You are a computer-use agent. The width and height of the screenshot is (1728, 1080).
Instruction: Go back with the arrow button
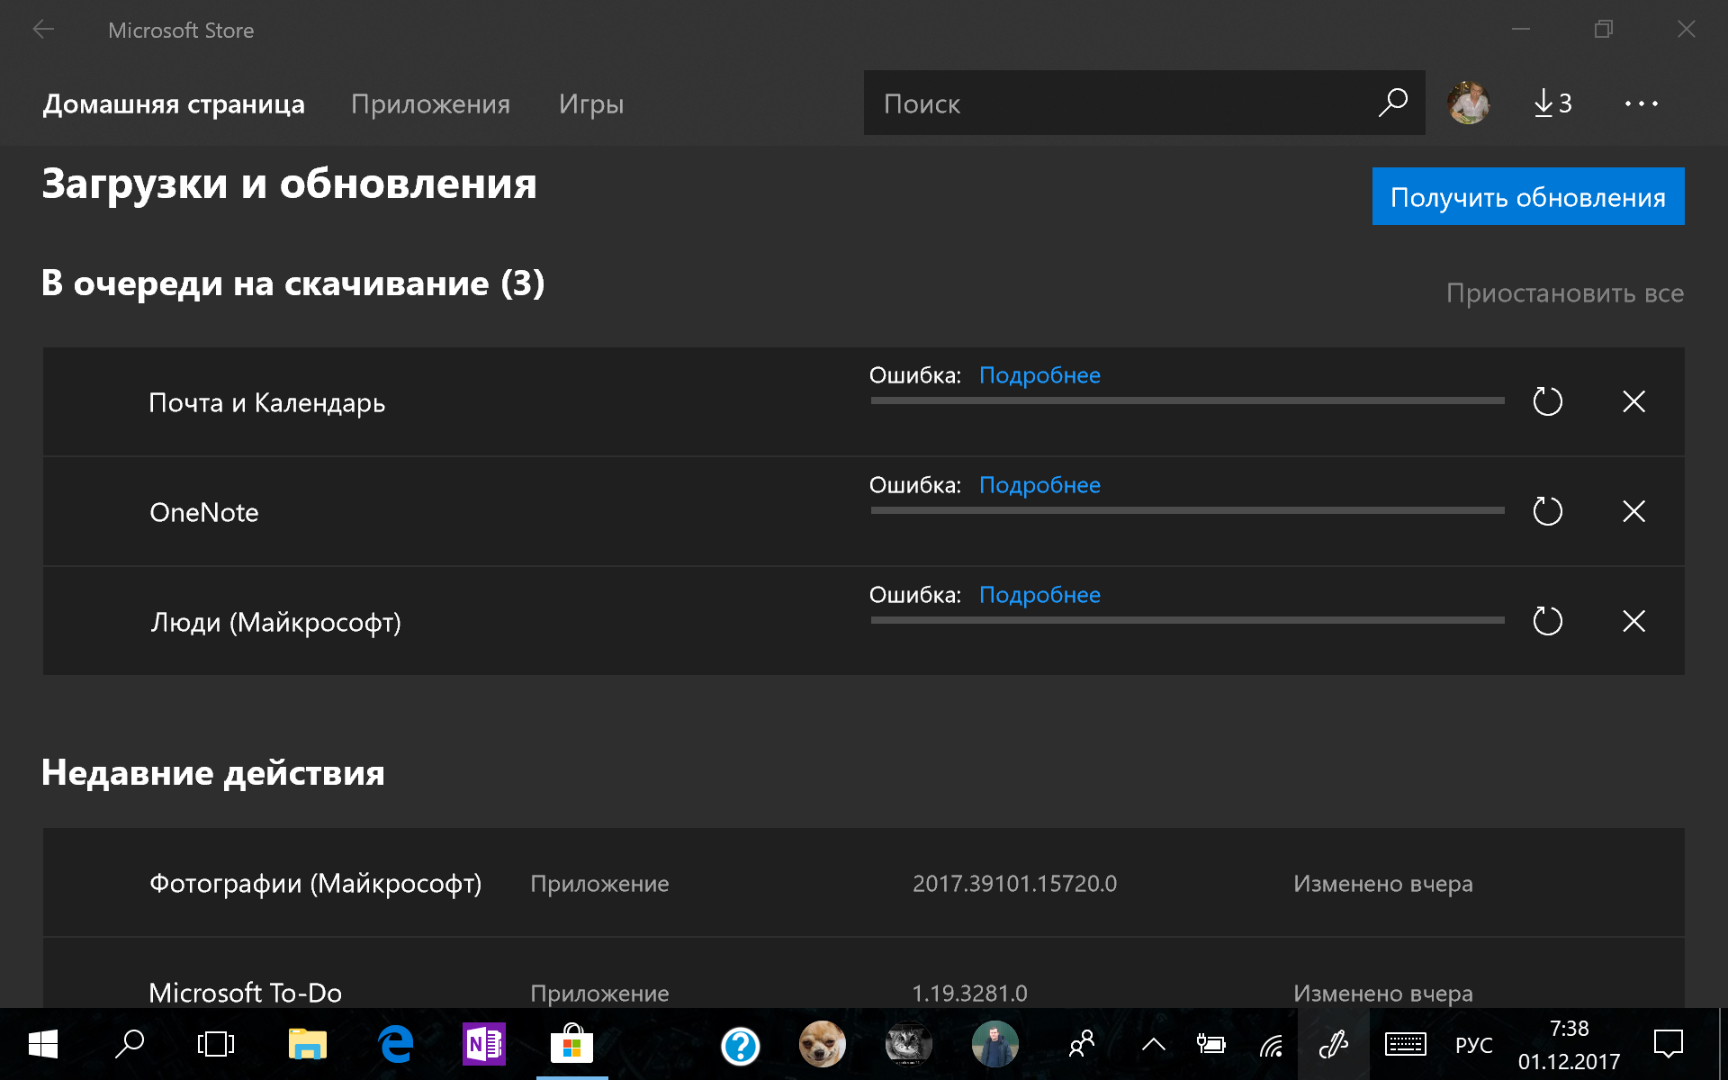43,30
